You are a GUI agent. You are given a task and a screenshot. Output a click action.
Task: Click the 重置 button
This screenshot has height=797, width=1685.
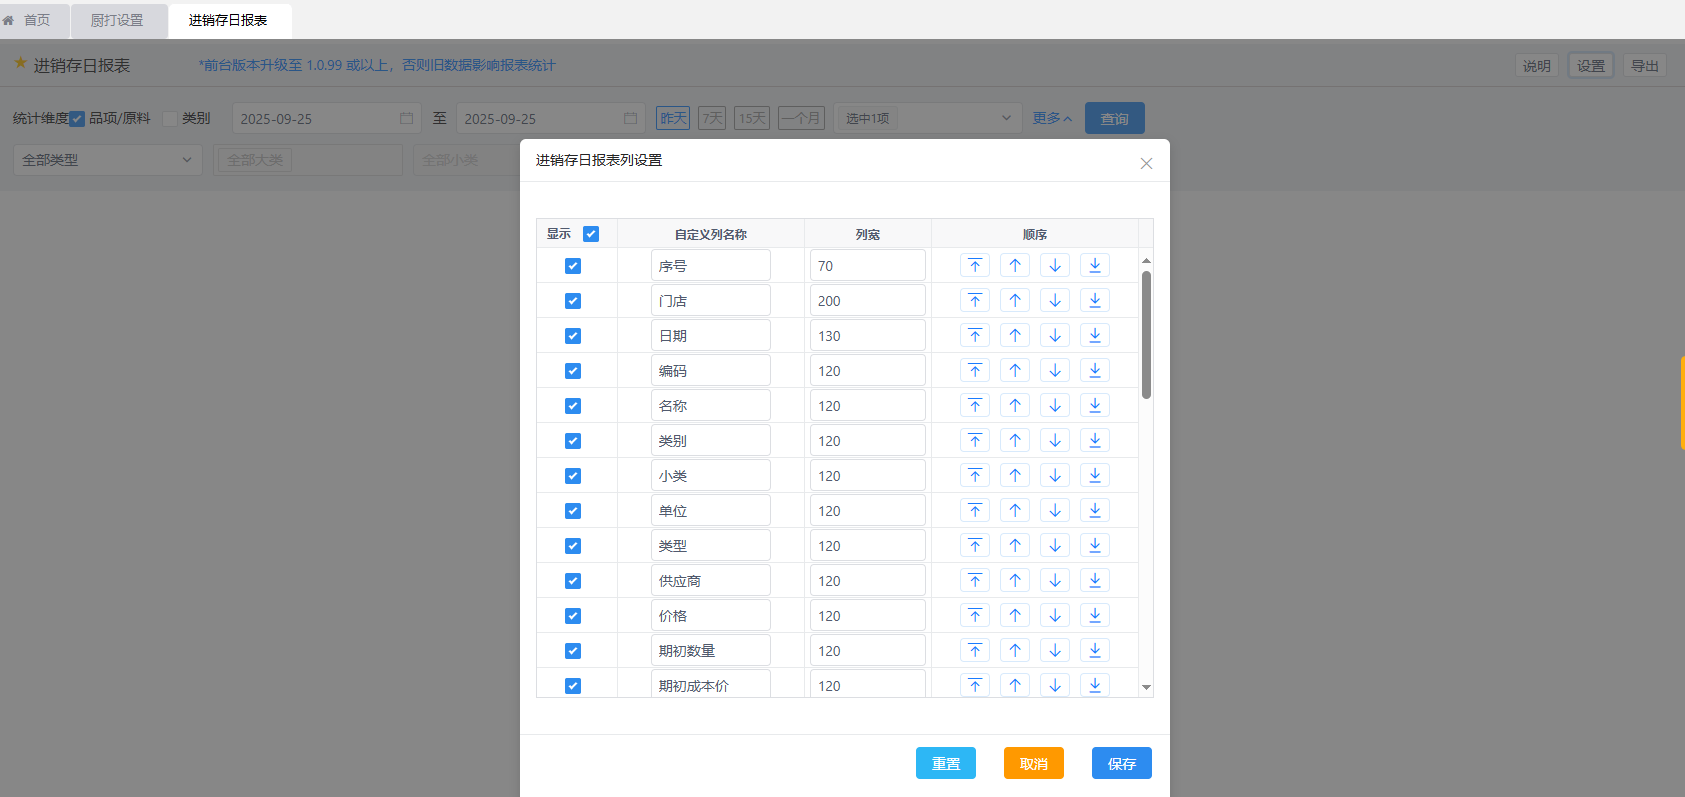click(945, 763)
